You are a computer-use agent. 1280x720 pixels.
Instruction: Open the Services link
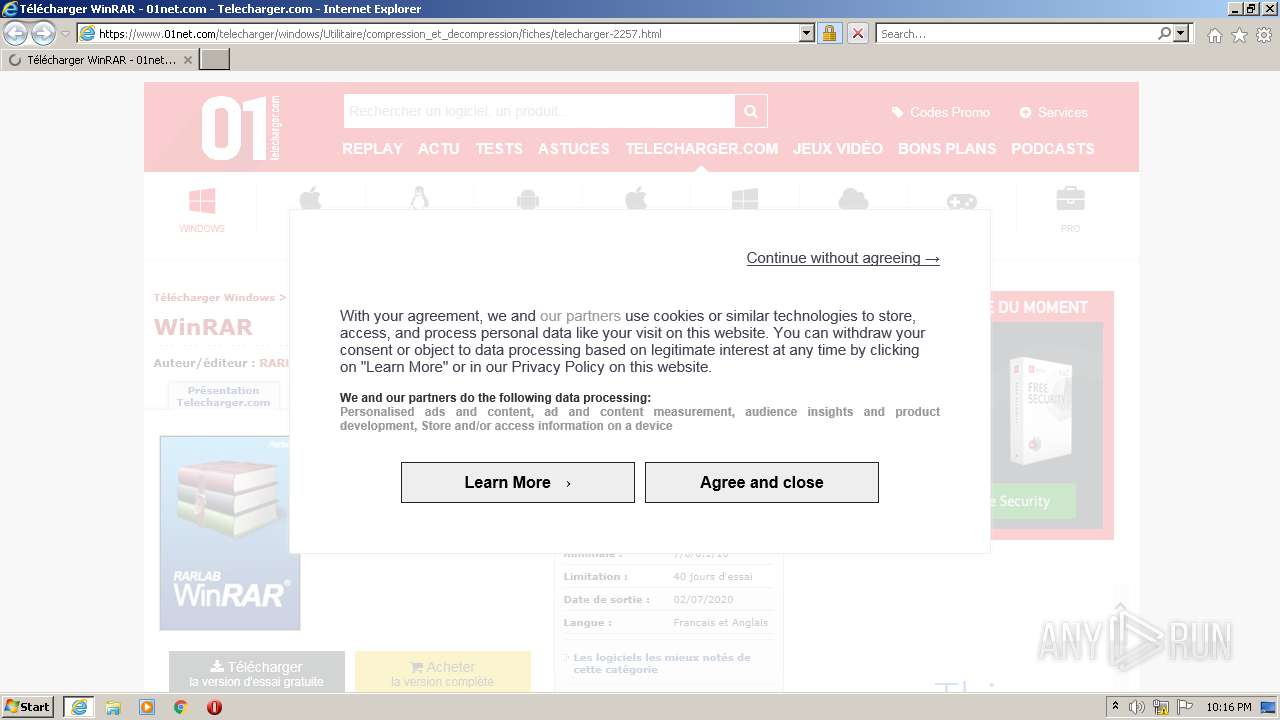pyautogui.click(x=1053, y=112)
